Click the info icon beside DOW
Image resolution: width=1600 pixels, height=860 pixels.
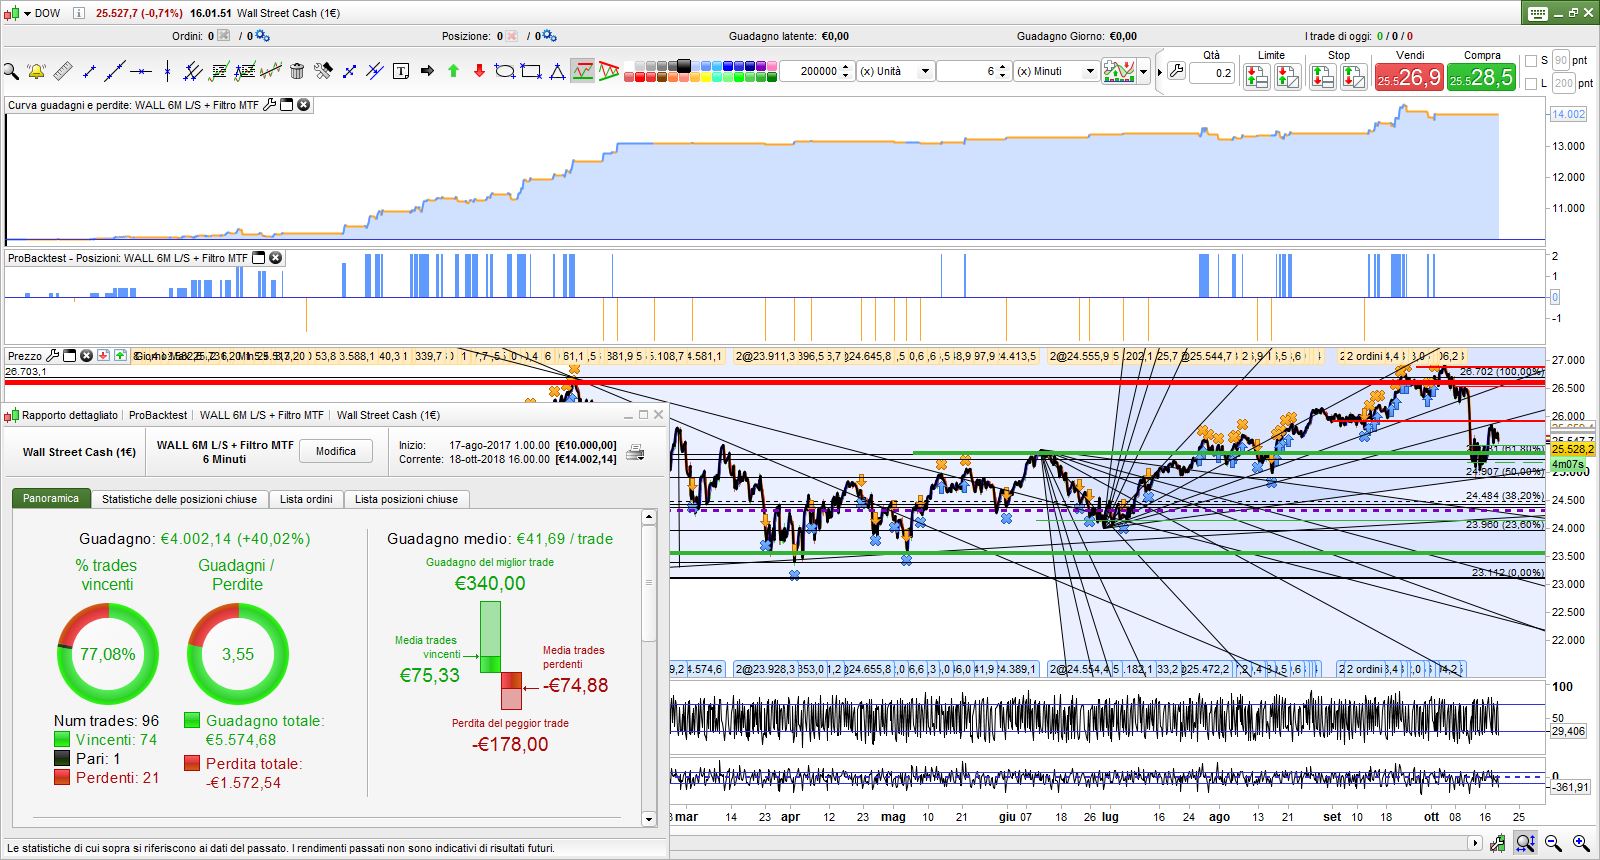coord(79,13)
